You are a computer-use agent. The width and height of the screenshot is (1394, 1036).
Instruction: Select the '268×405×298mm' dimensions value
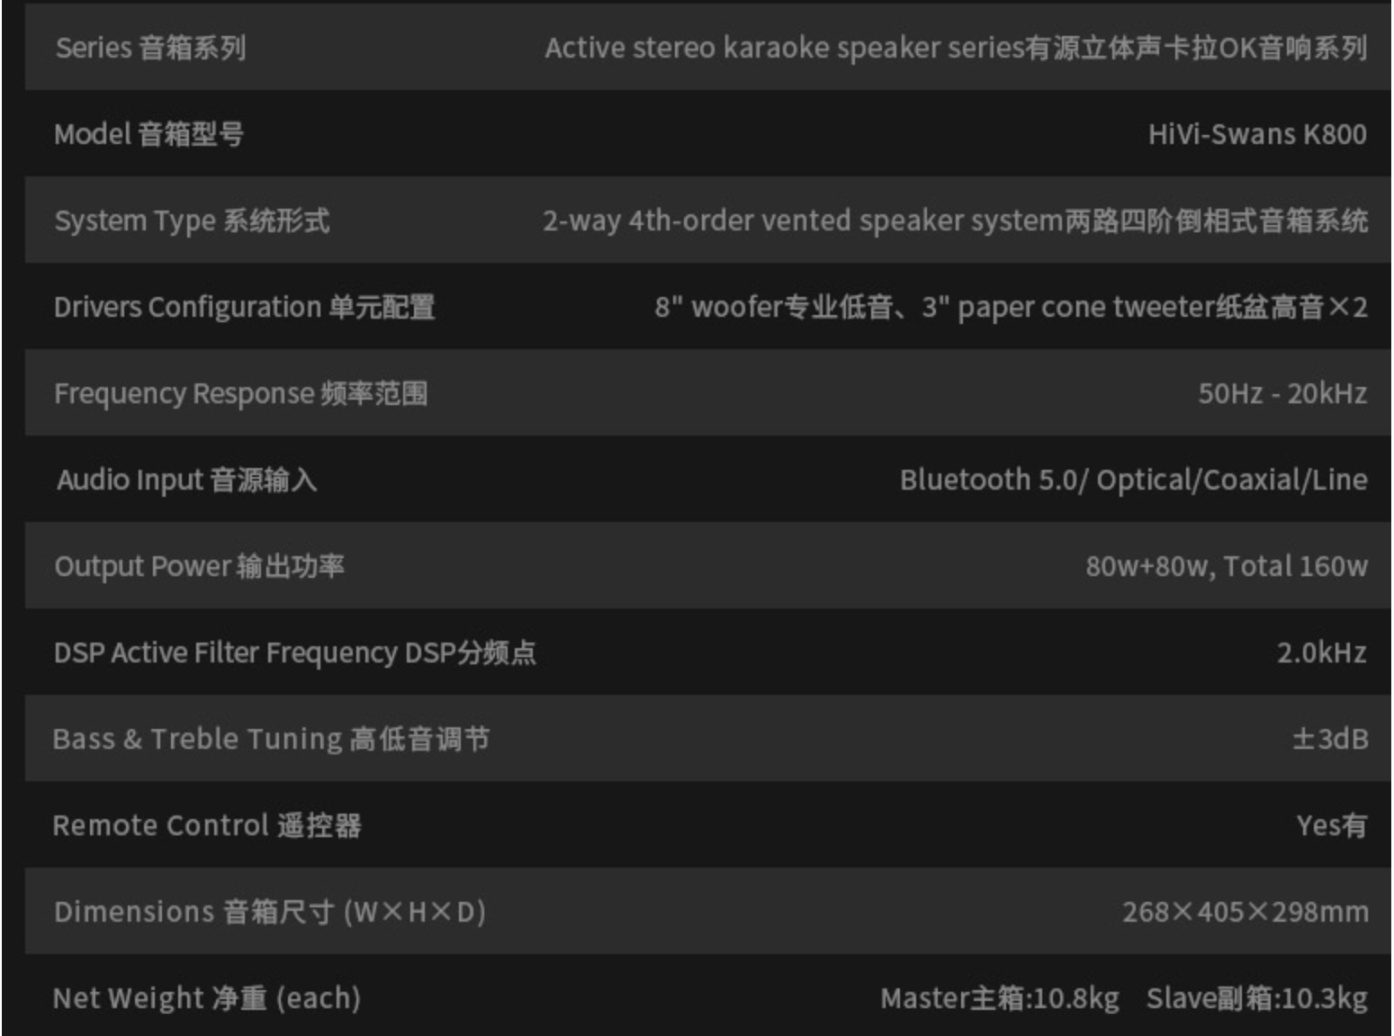1245,912
